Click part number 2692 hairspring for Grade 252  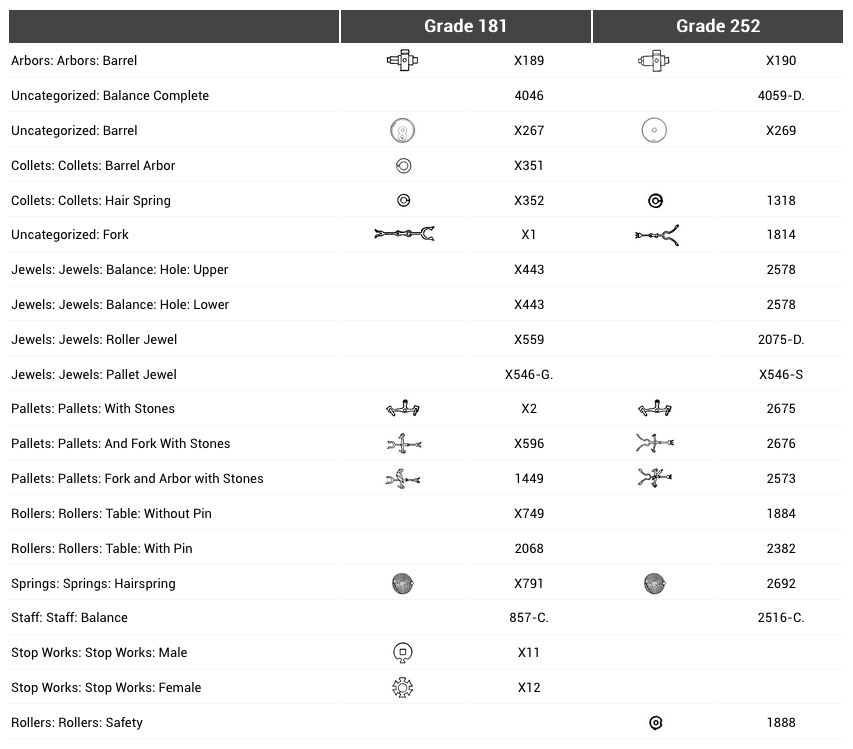[781, 584]
